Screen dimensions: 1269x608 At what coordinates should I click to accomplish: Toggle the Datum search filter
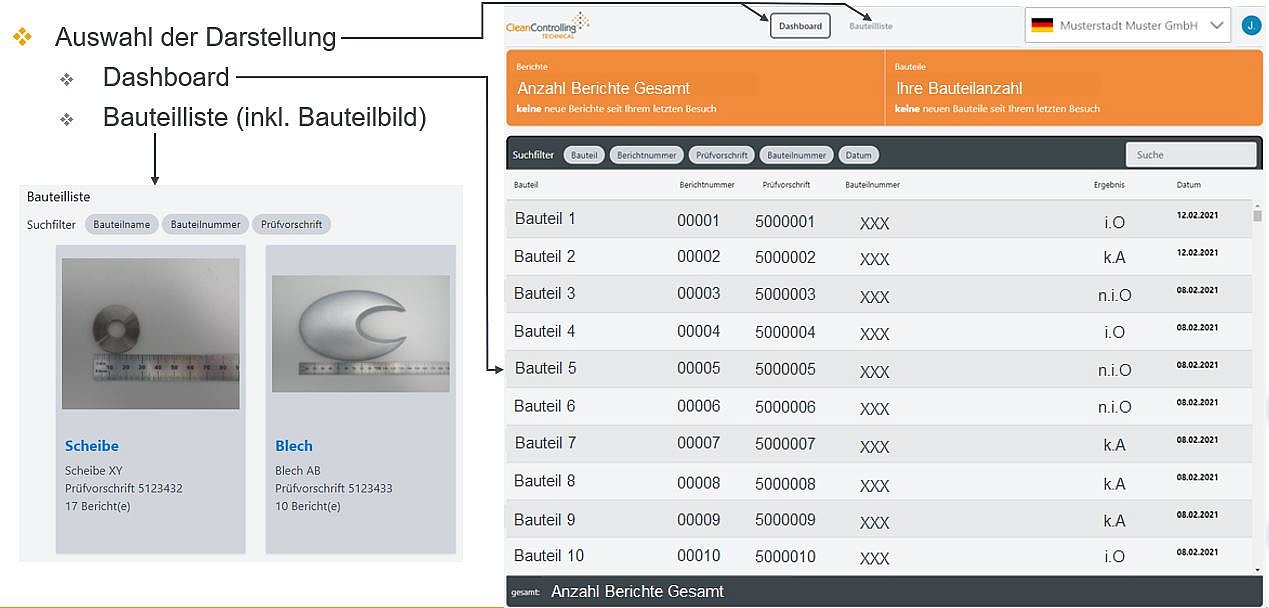[x=858, y=155]
